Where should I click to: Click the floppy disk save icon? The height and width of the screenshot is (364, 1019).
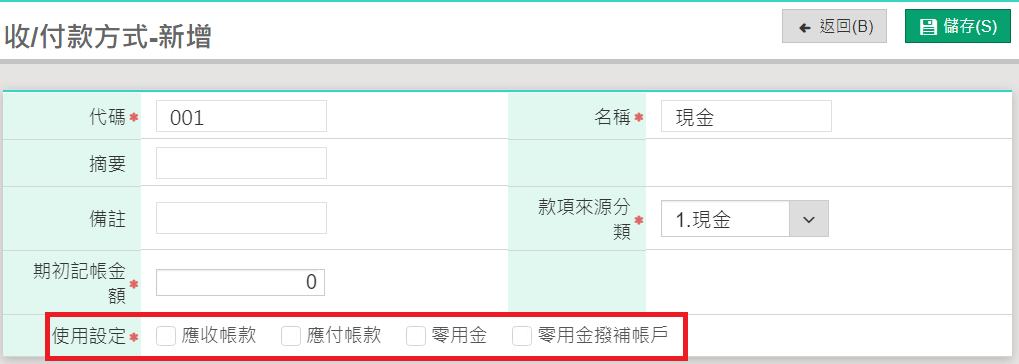coord(927,27)
